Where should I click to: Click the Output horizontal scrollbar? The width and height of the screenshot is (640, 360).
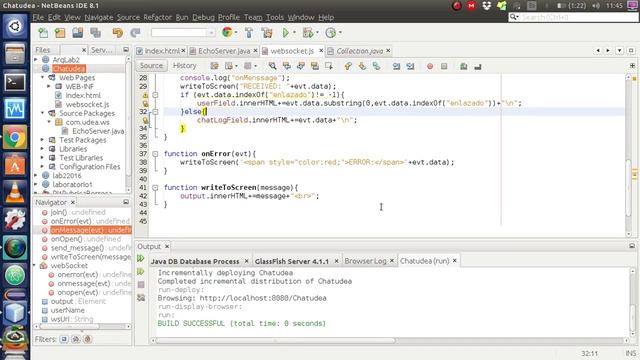point(275,340)
